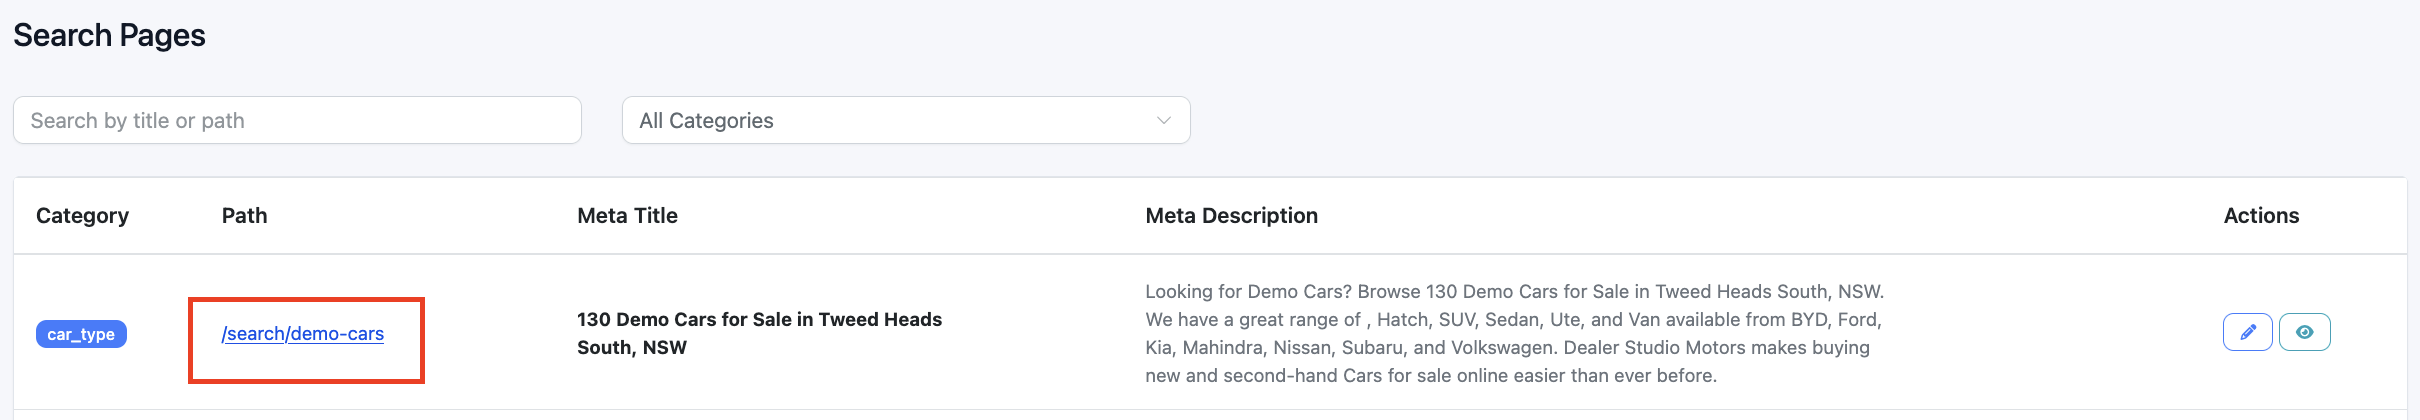The height and width of the screenshot is (420, 2420).
Task: Click the Meta Title column header
Action: 627,216
